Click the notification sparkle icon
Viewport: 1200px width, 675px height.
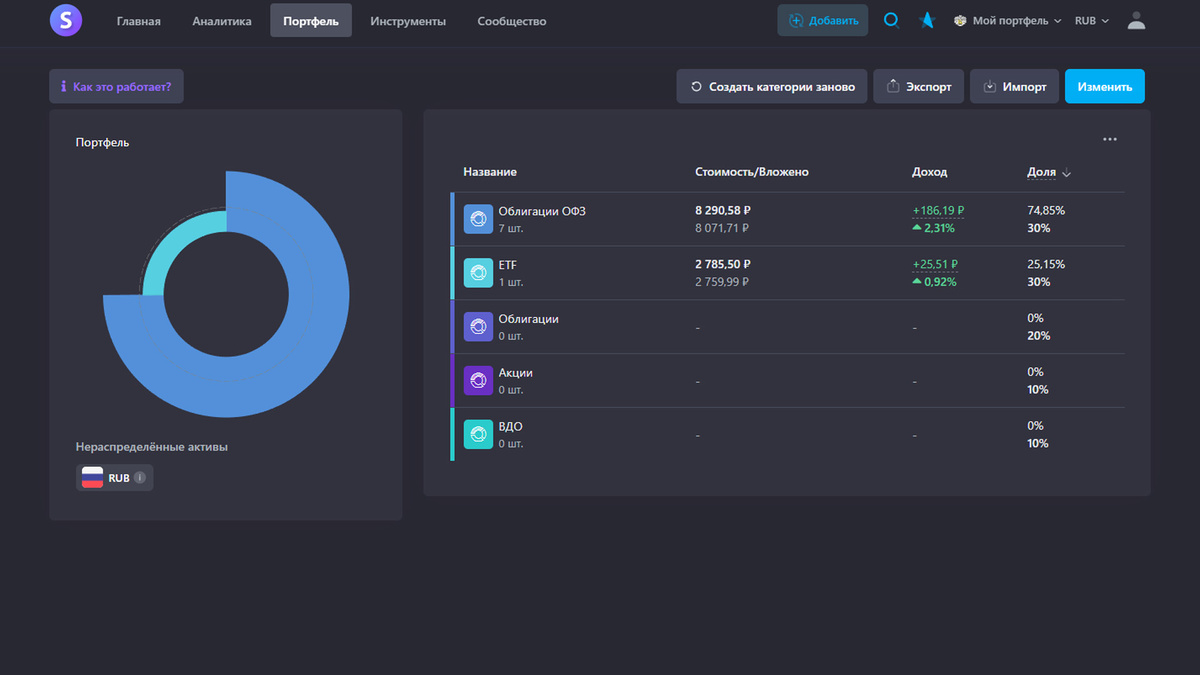click(926, 18)
